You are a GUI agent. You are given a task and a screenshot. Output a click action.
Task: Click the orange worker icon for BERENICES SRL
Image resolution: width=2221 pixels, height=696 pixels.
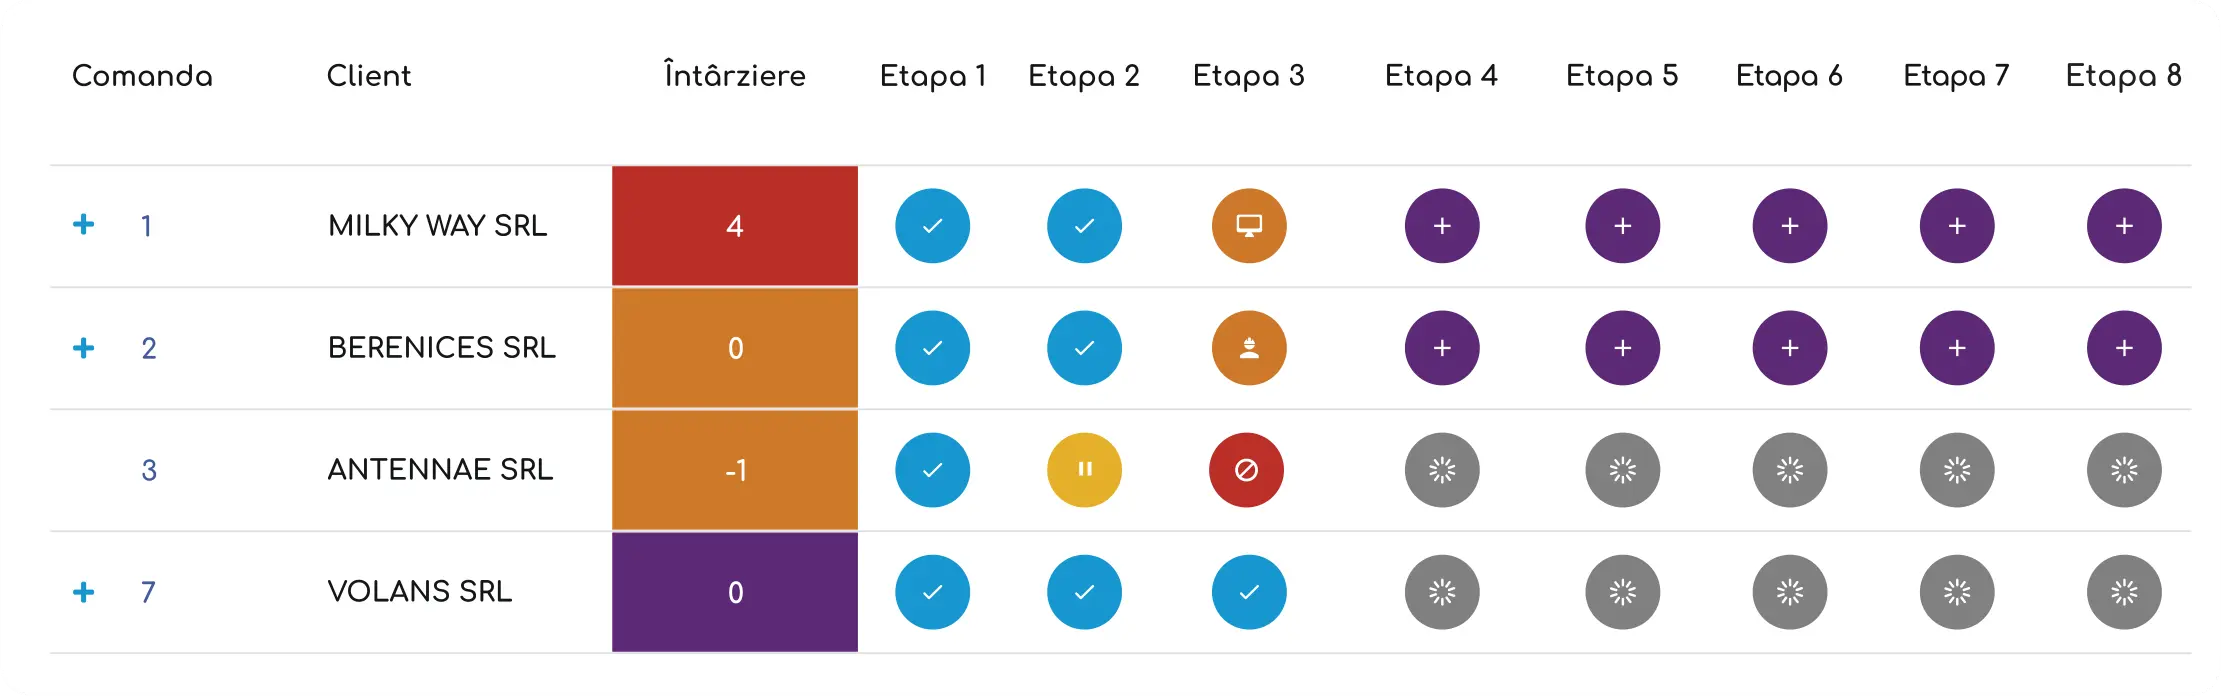(1249, 348)
